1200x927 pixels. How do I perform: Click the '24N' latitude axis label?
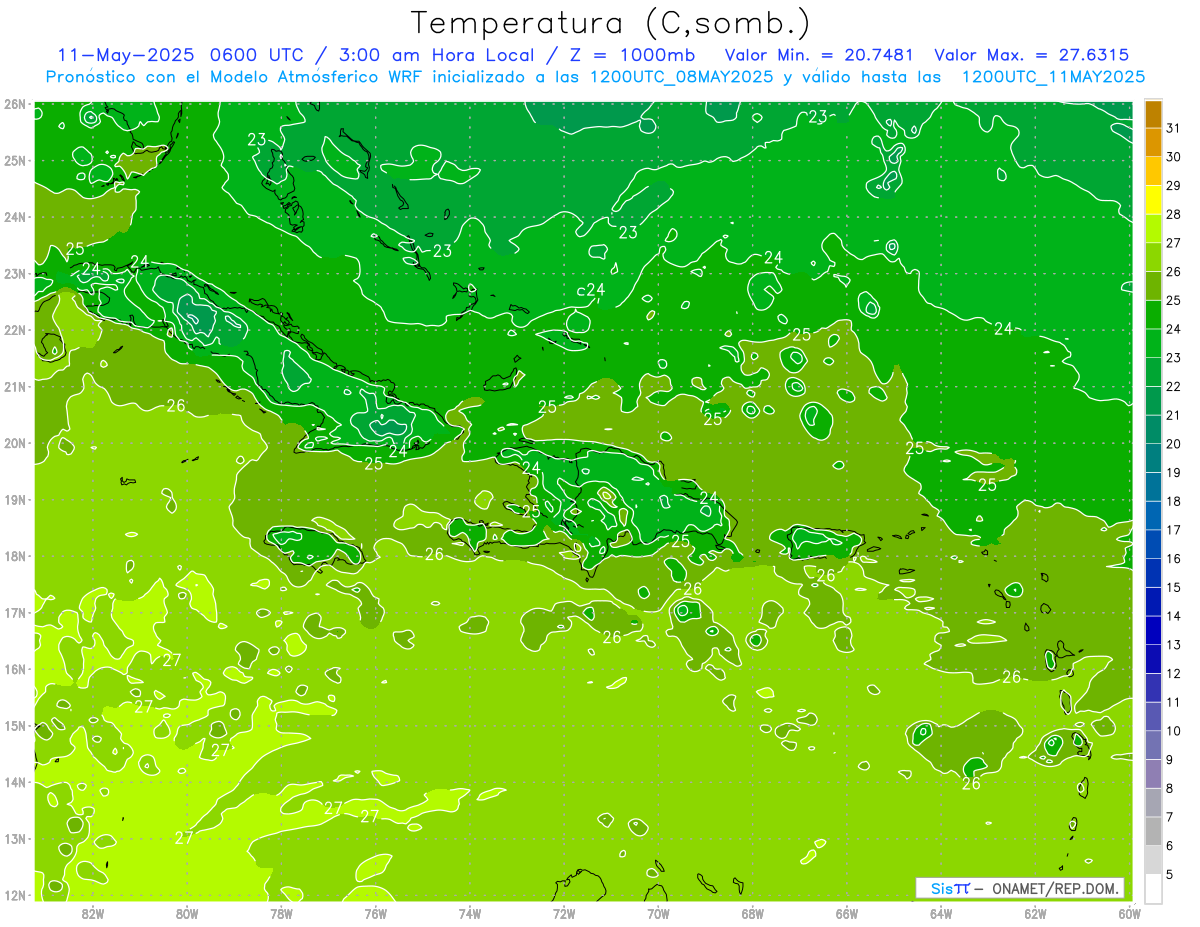tap(15, 217)
